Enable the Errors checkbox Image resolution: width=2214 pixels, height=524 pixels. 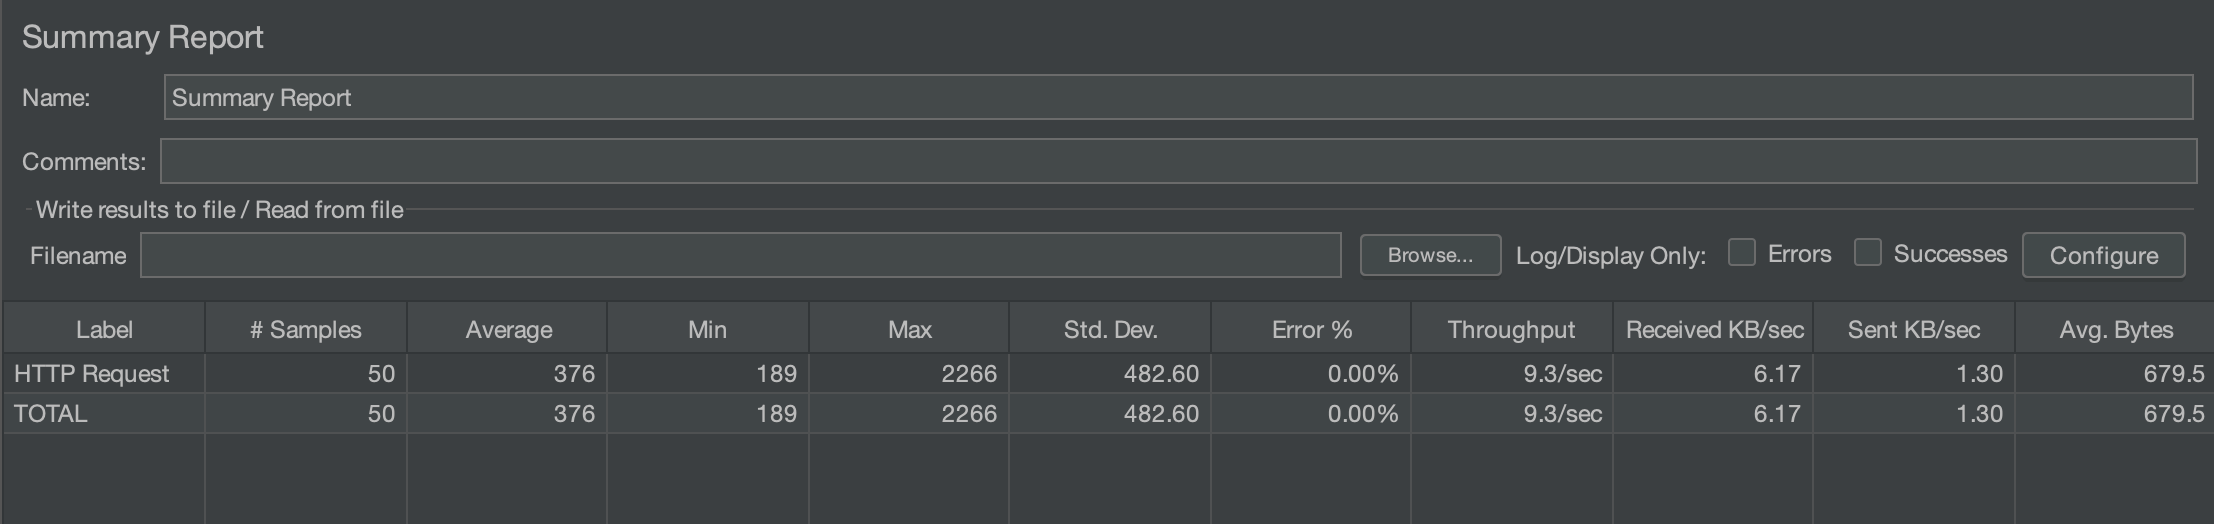1742,253
